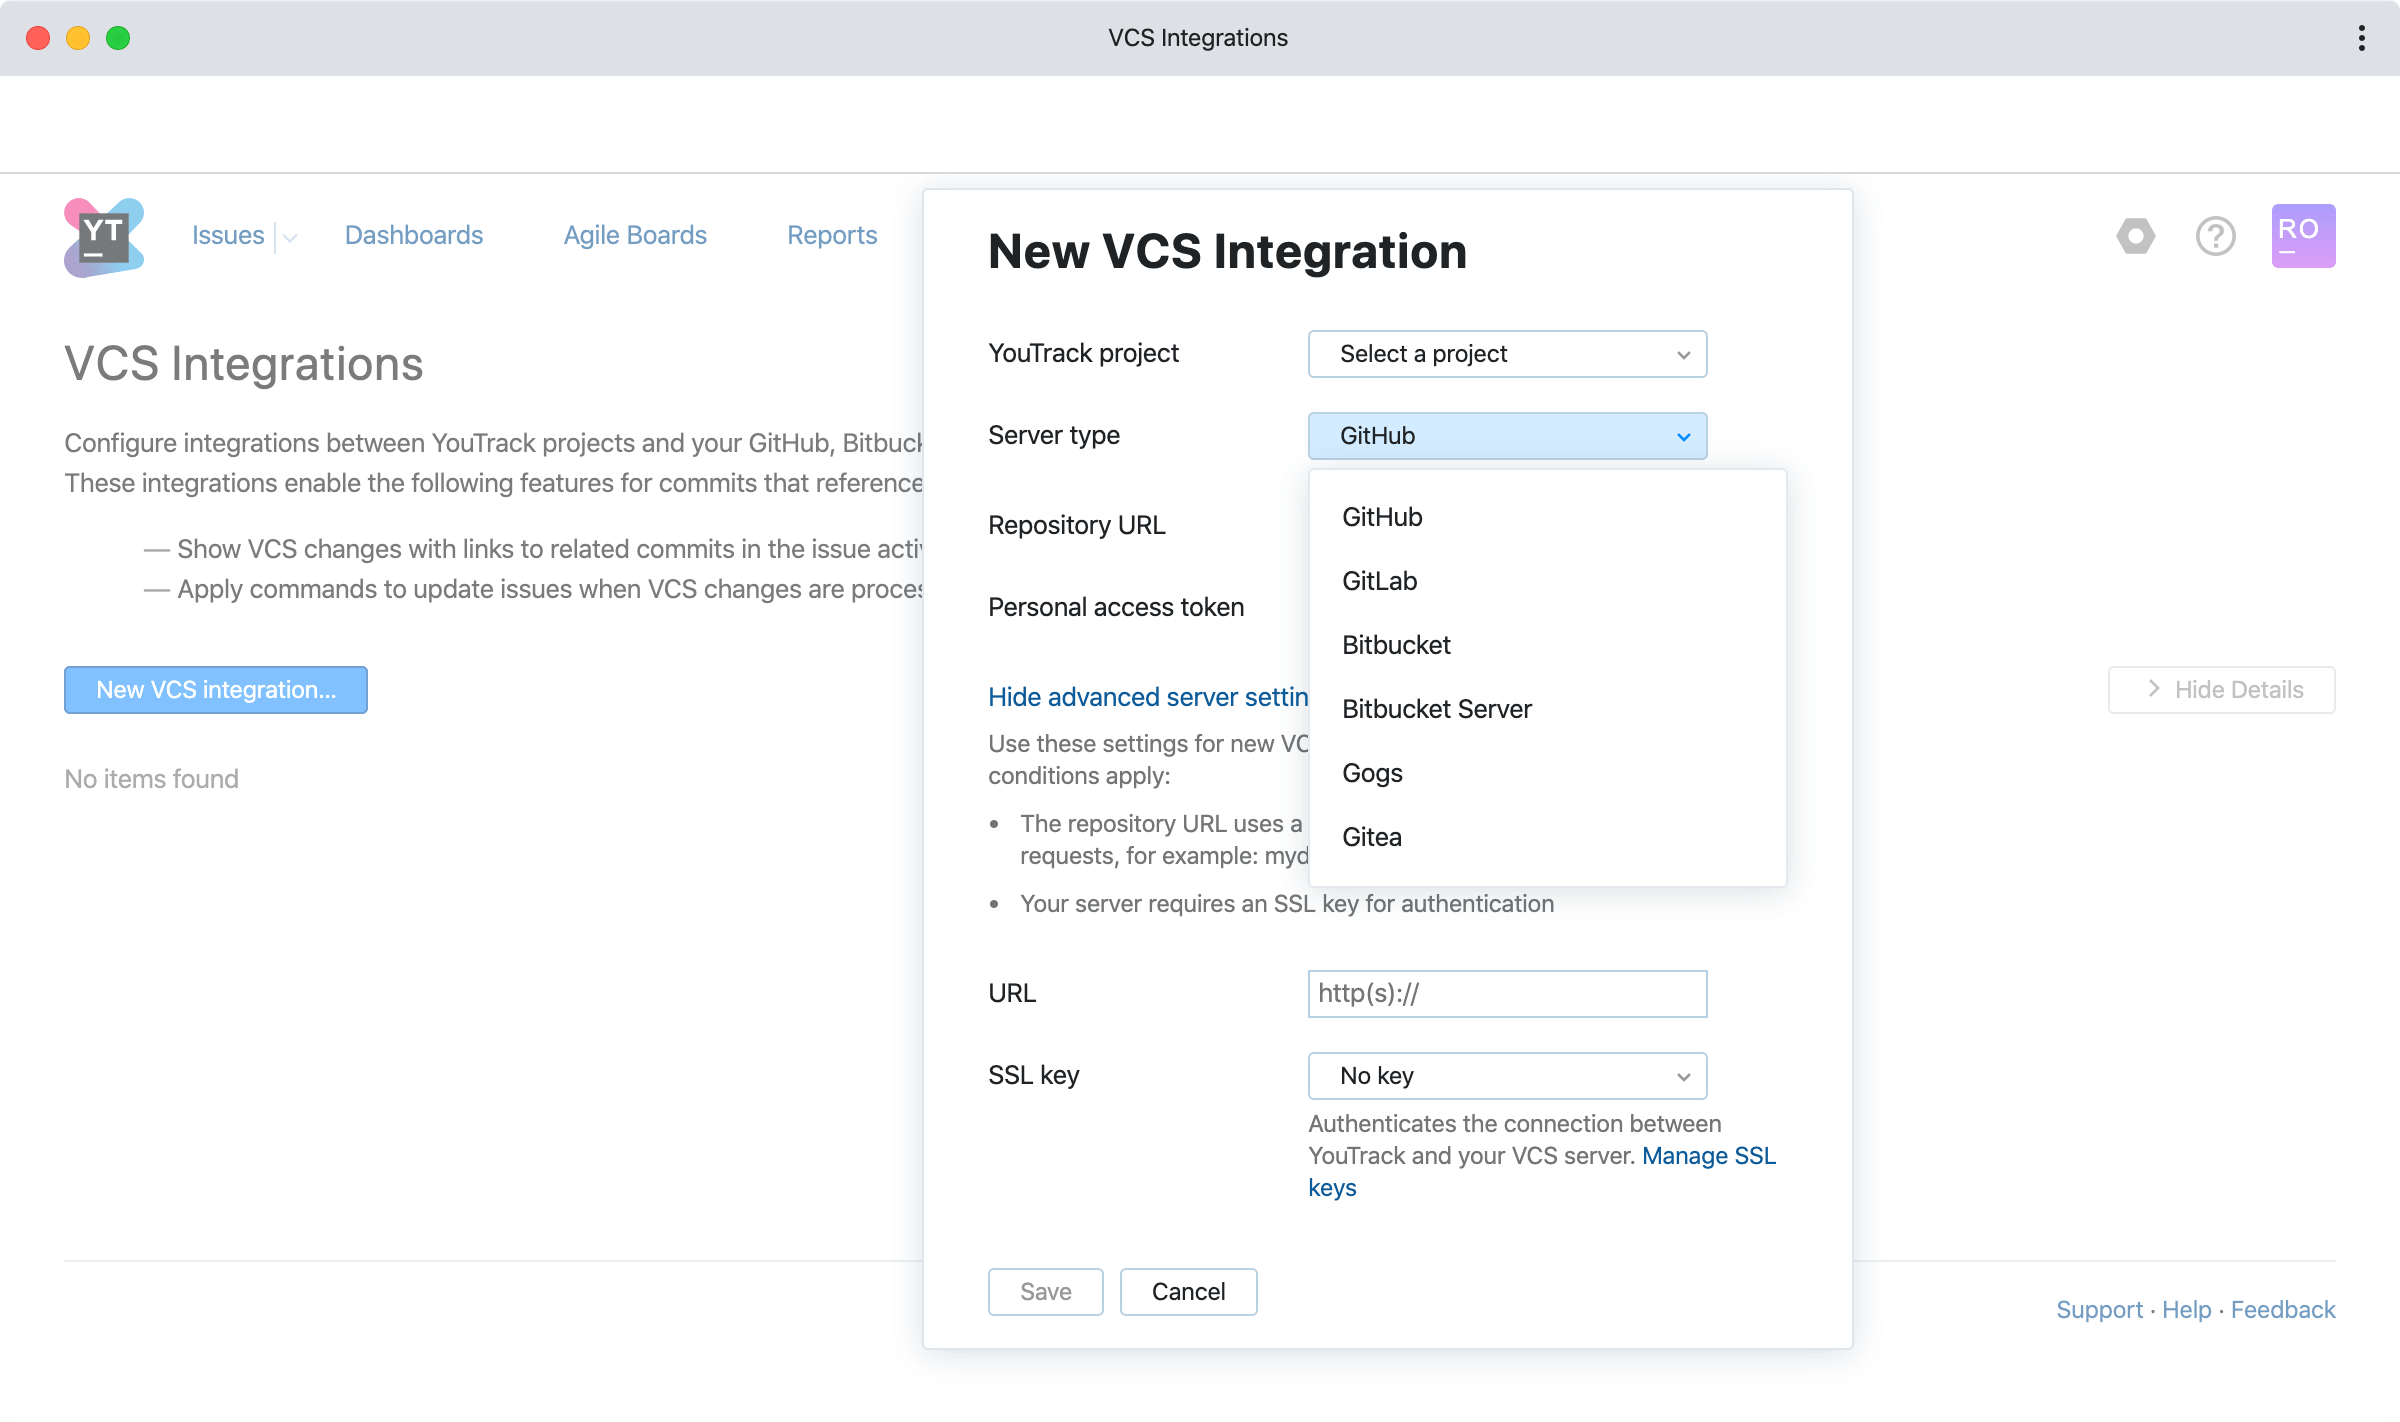Open the window's three-dot menu
Image resolution: width=2400 pixels, height=1422 pixels.
pyautogui.click(x=2362, y=38)
